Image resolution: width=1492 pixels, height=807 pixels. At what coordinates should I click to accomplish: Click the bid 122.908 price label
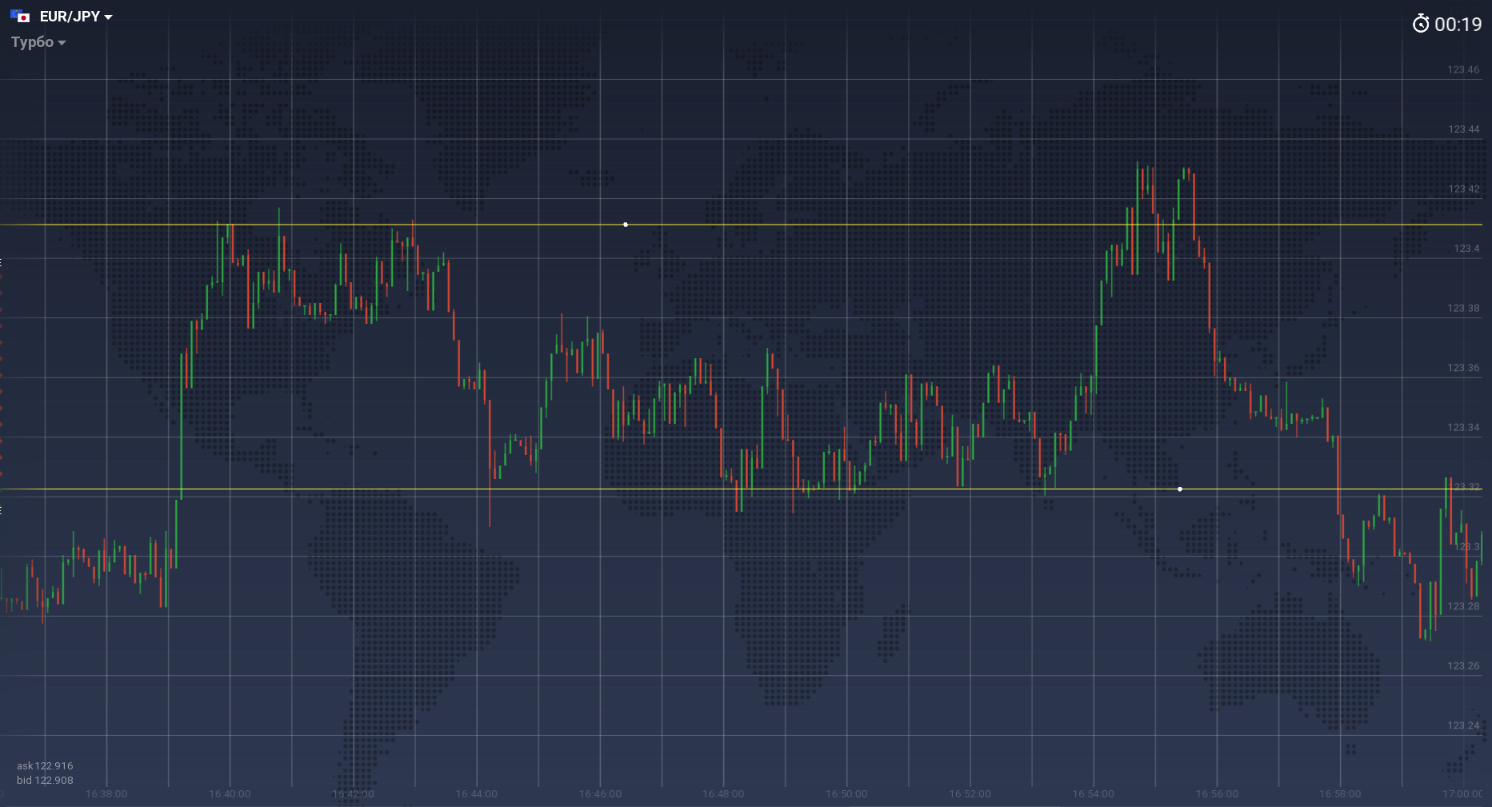click(45, 779)
